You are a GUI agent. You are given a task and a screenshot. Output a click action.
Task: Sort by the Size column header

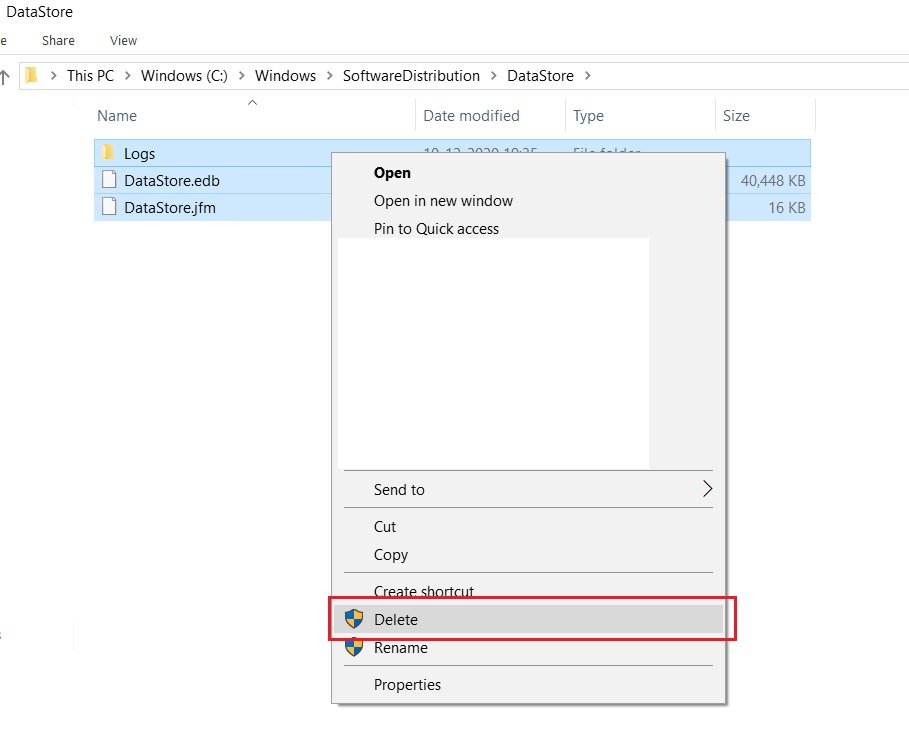(x=736, y=116)
